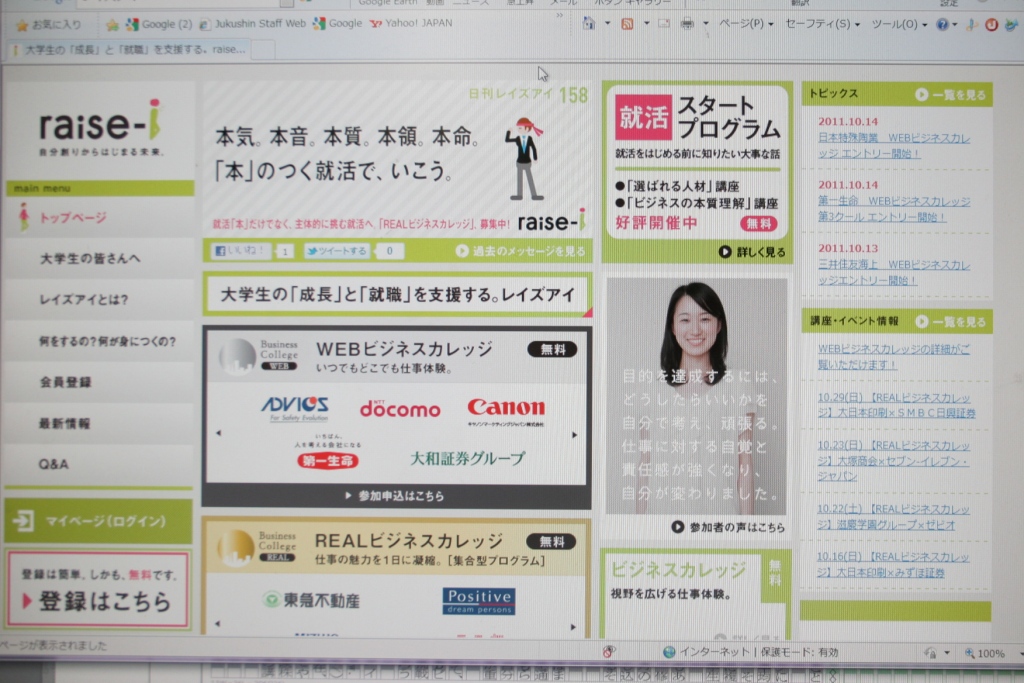Open the Home button dropdown arrow
Image resolution: width=1024 pixels, height=683 pixels.
[607, 24]
